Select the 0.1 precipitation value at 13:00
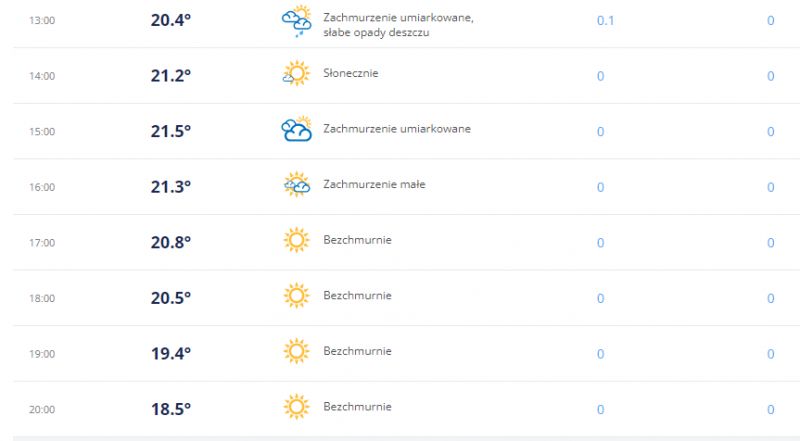The width and height of the screenshot is (800, 441). coord(605,20)
